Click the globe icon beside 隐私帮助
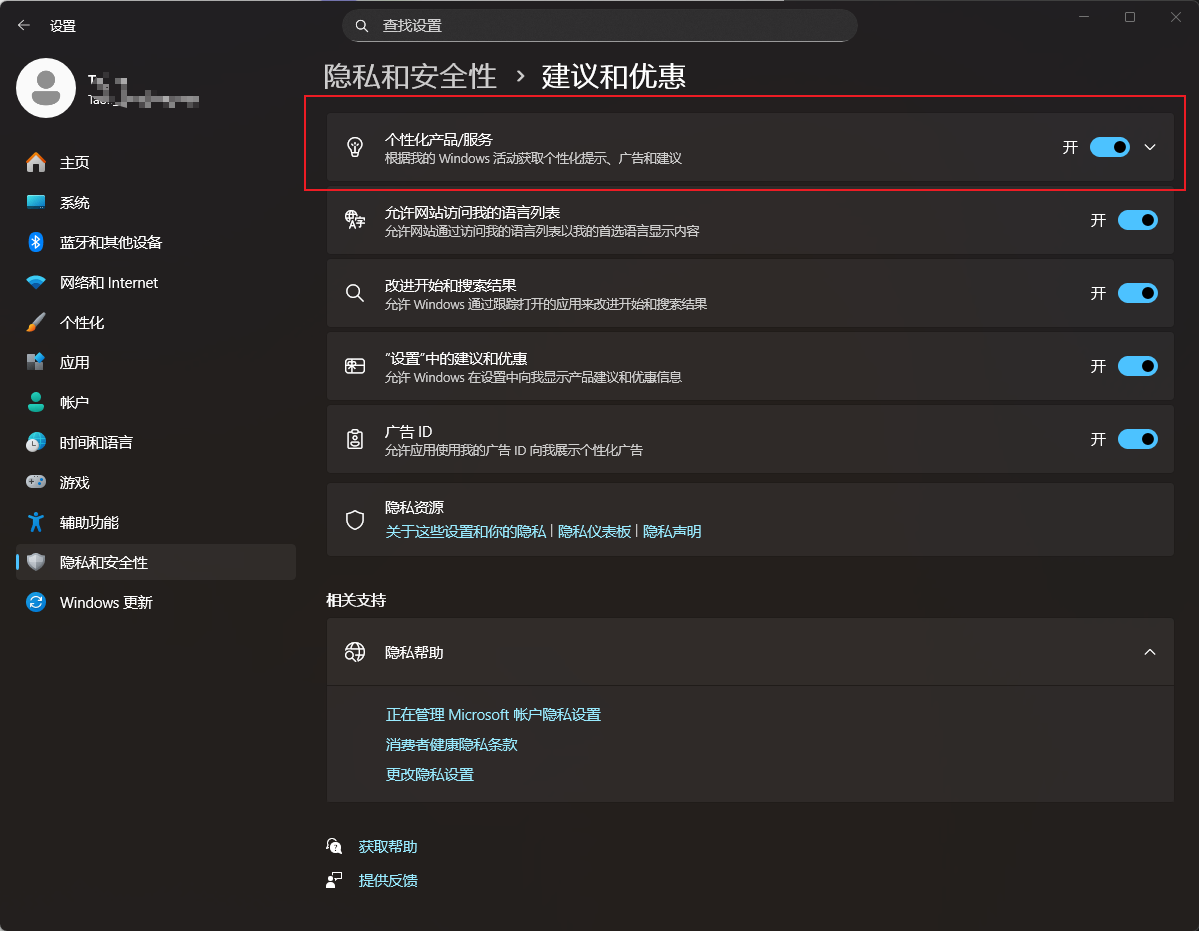Image resolution: width=1199 pixels, height=931 pixels. [355, 652]
